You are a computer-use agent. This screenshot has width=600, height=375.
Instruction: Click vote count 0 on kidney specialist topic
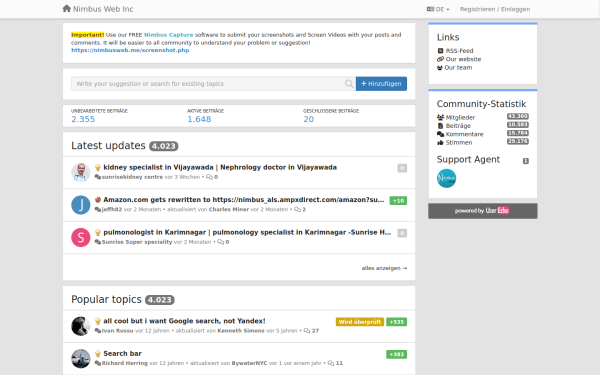[x=402, y=168]
